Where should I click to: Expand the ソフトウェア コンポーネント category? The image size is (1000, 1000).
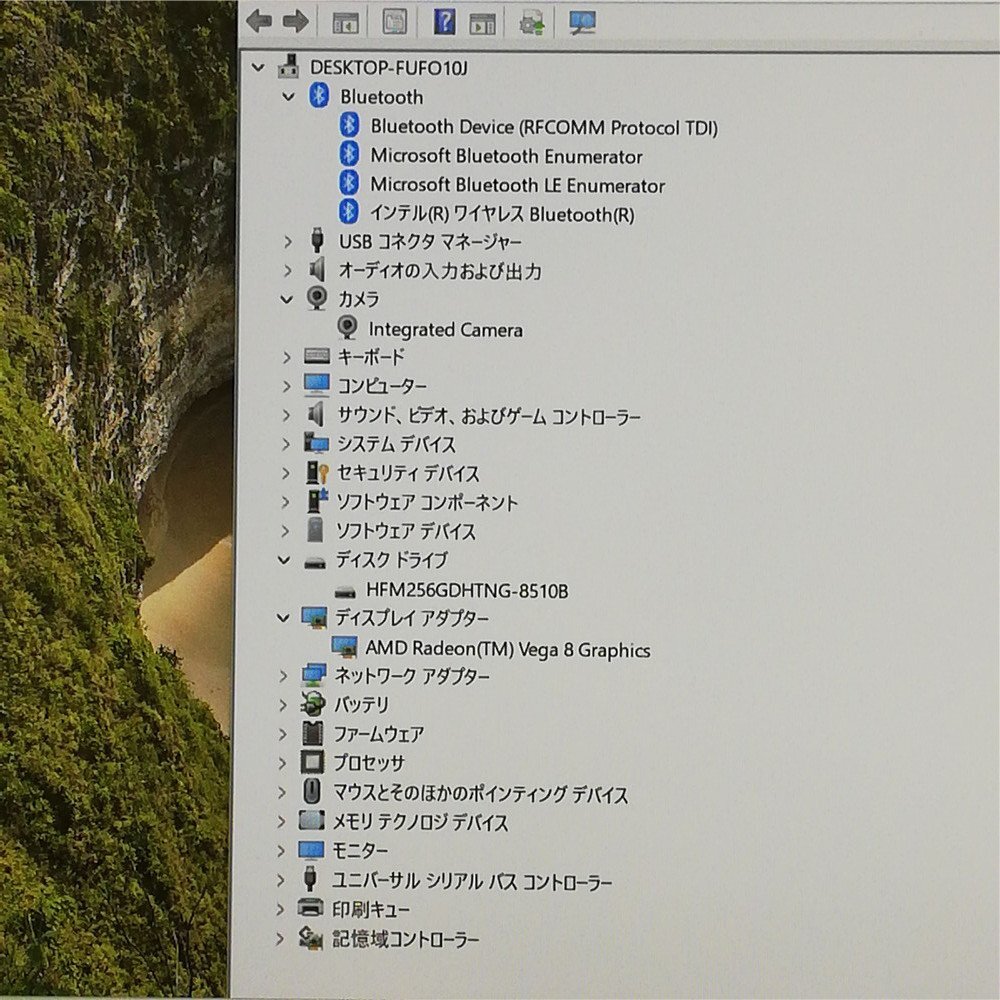coord(285,502)
